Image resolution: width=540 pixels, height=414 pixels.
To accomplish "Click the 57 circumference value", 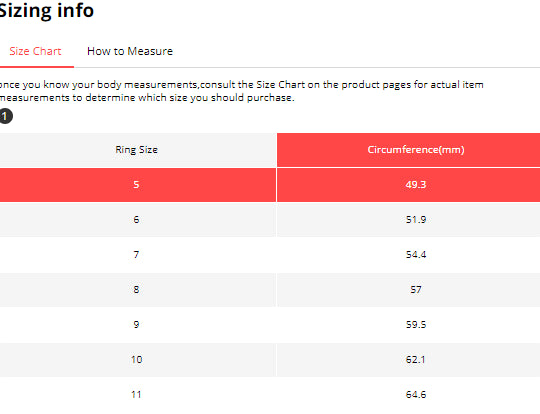I will coord(416,290).
